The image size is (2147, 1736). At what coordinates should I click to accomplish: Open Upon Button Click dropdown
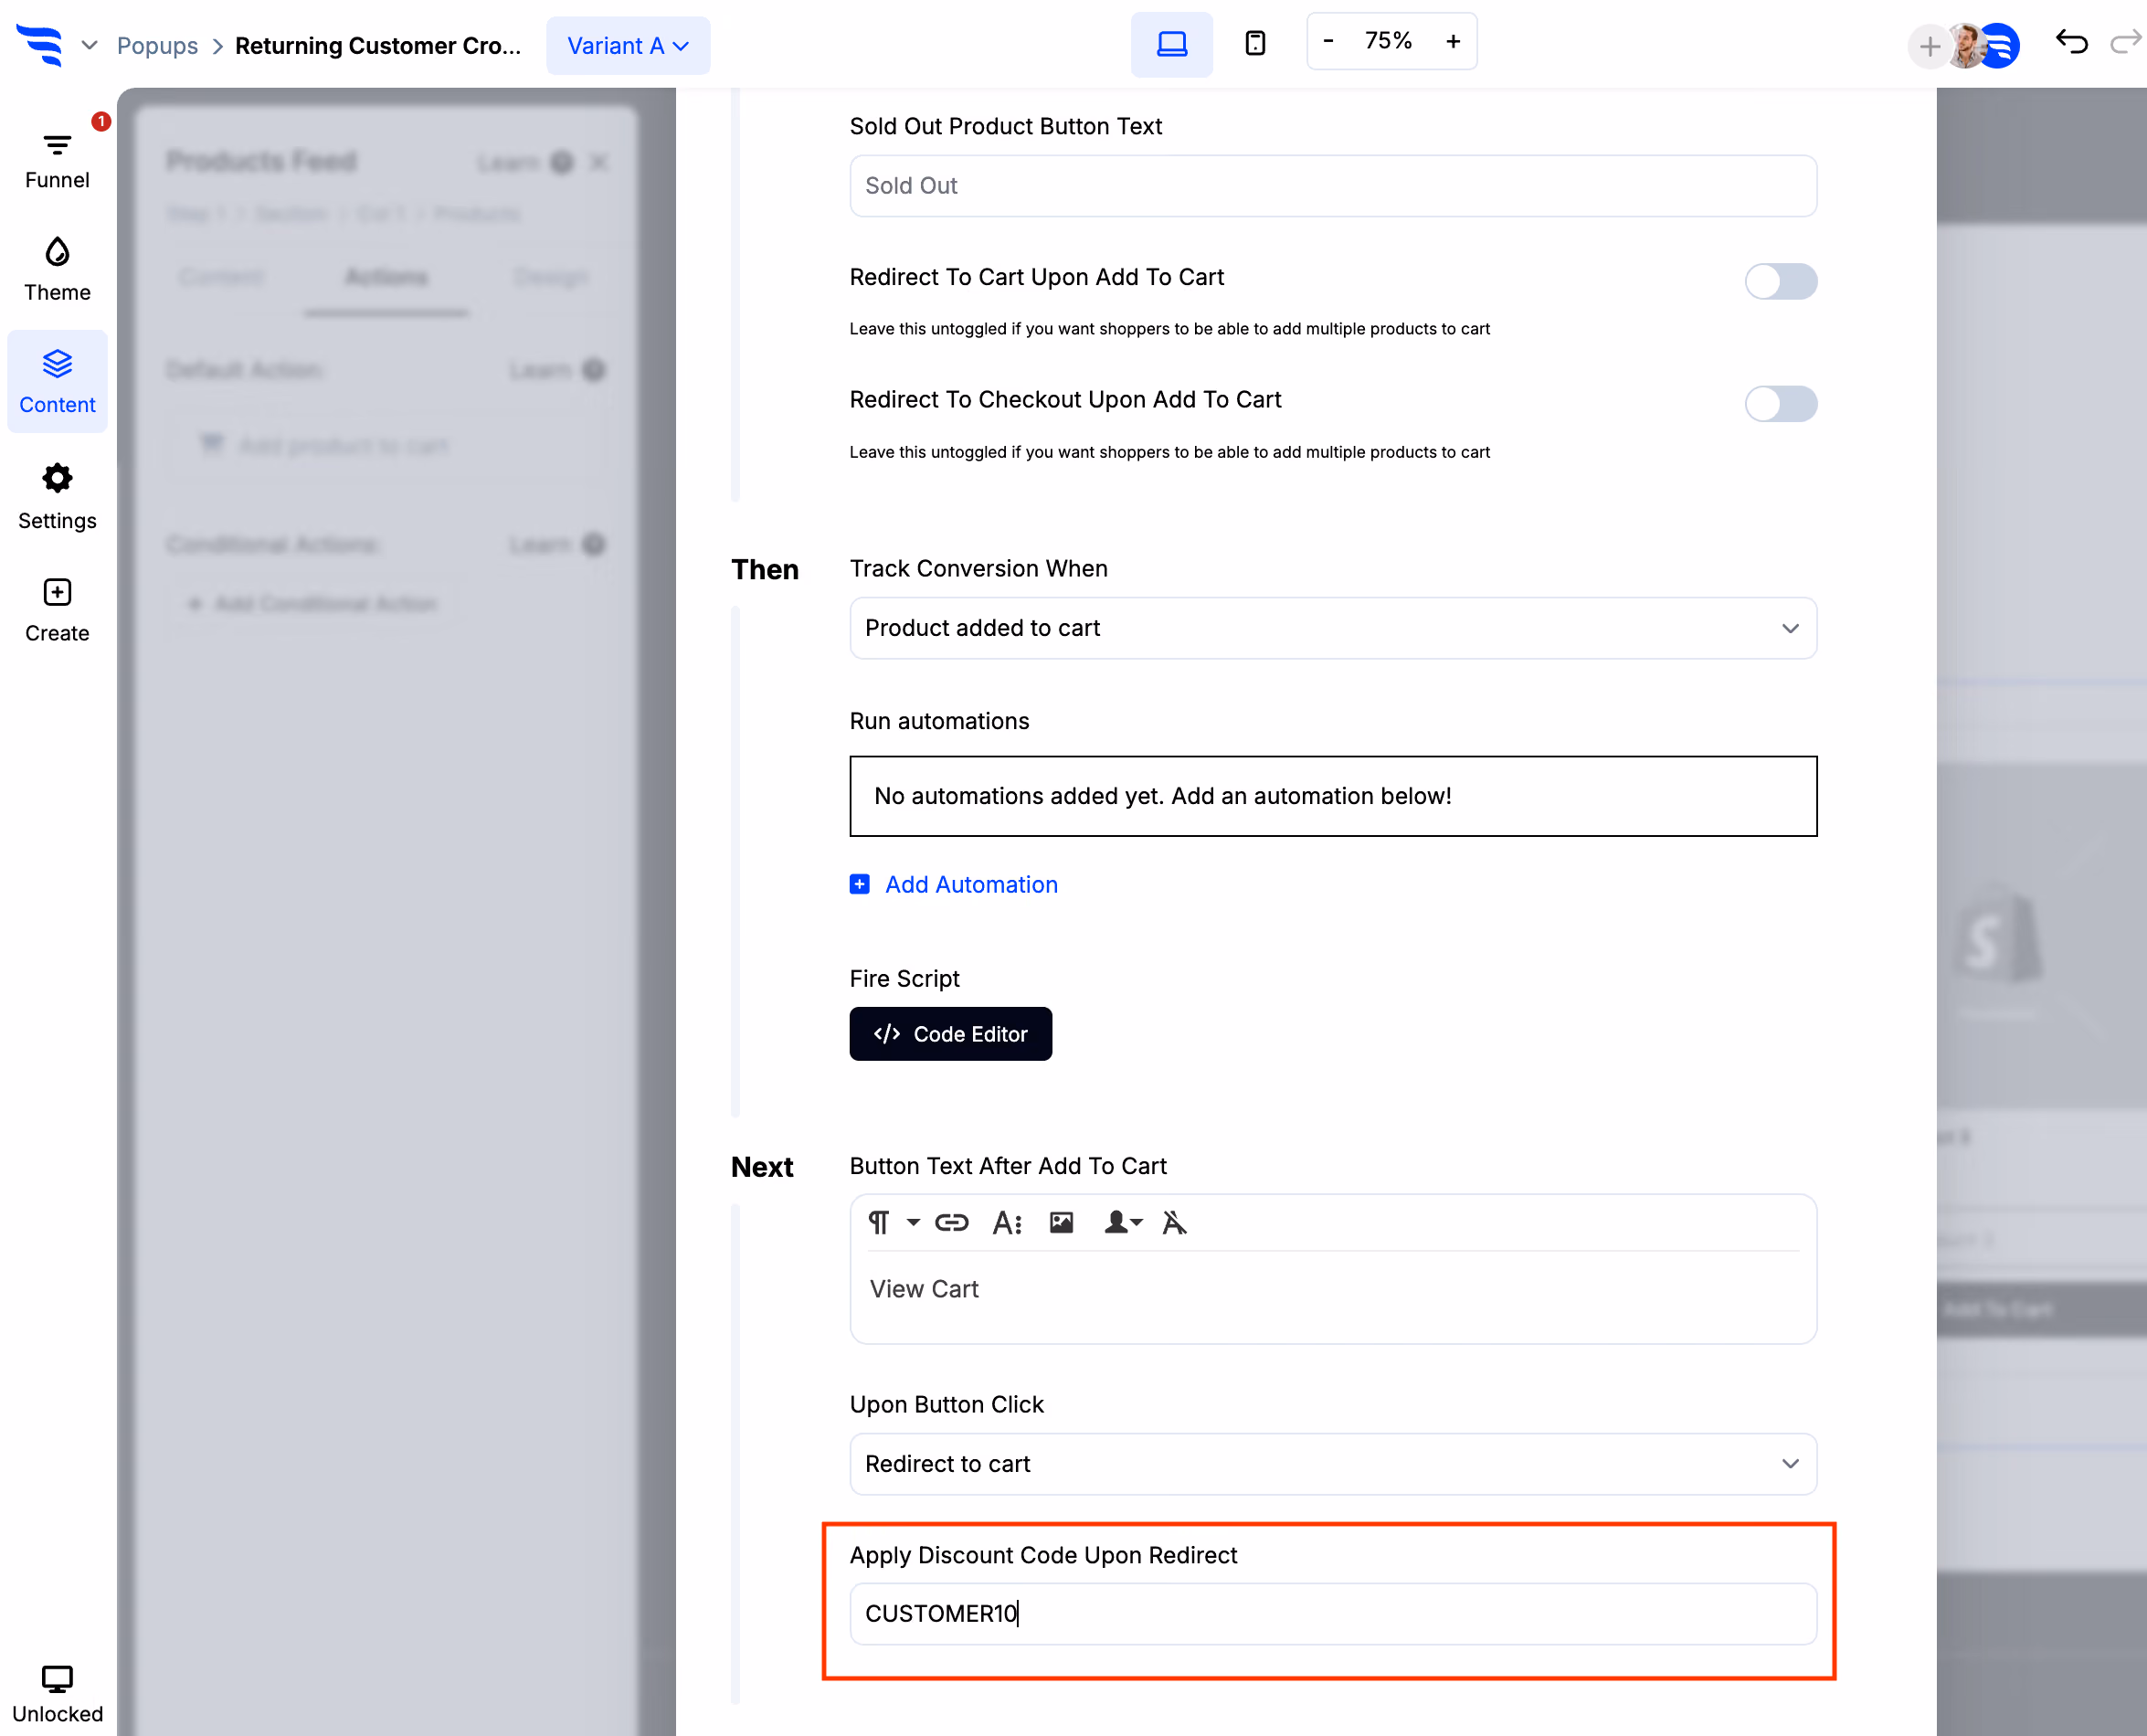tap(1332, 1464)
